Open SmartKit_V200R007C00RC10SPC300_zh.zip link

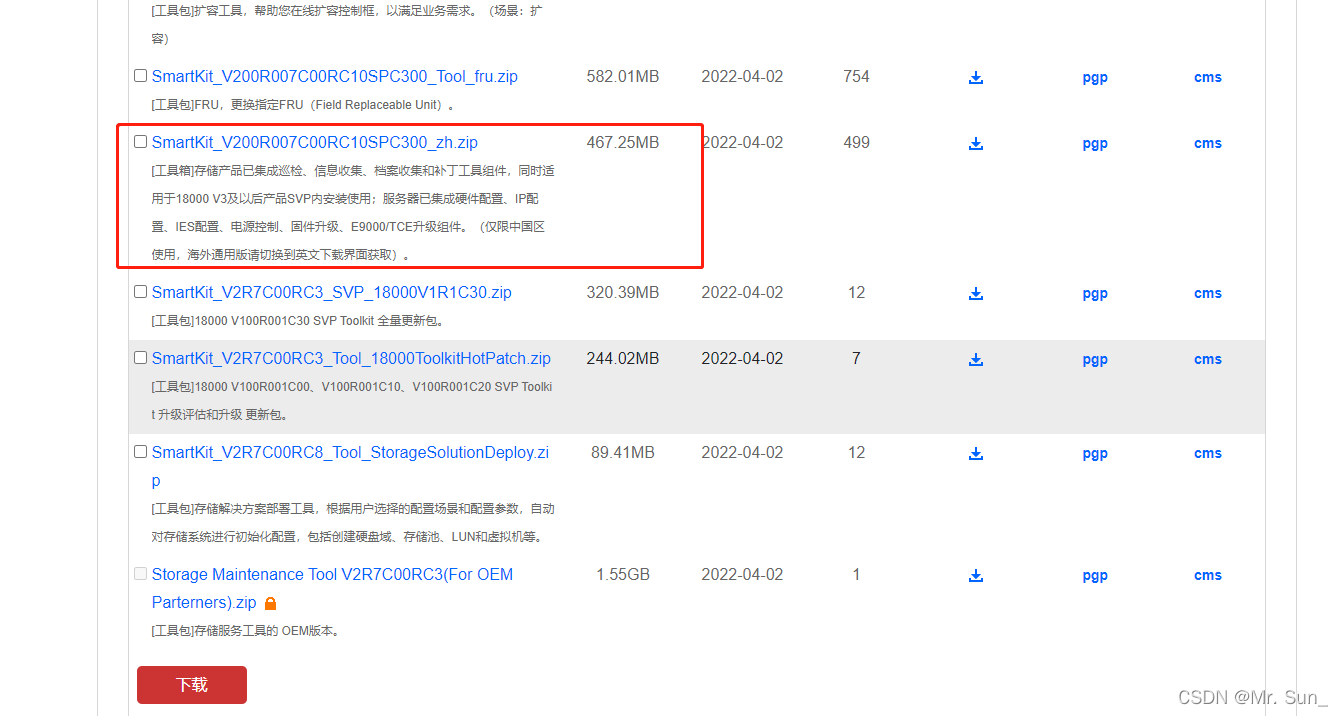(315, 143)
